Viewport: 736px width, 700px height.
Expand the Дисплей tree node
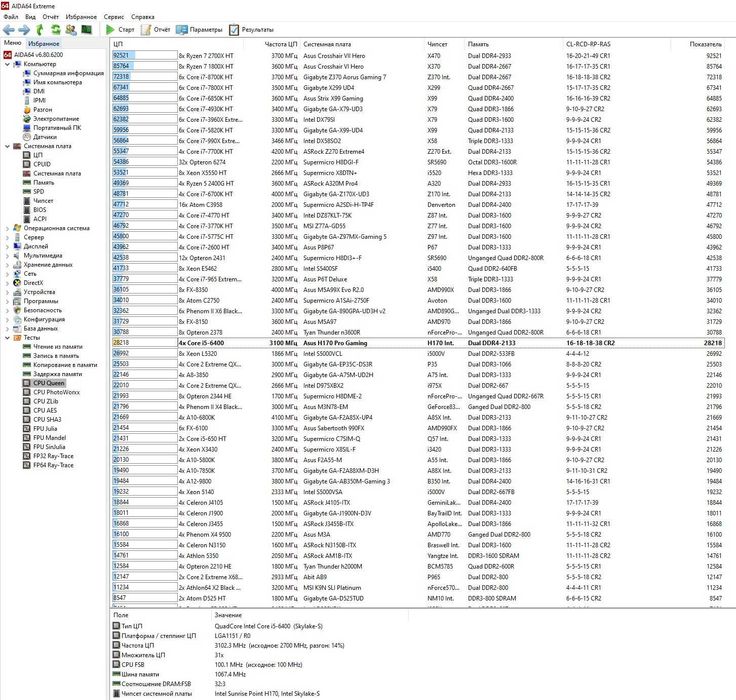tap(7, 246)
